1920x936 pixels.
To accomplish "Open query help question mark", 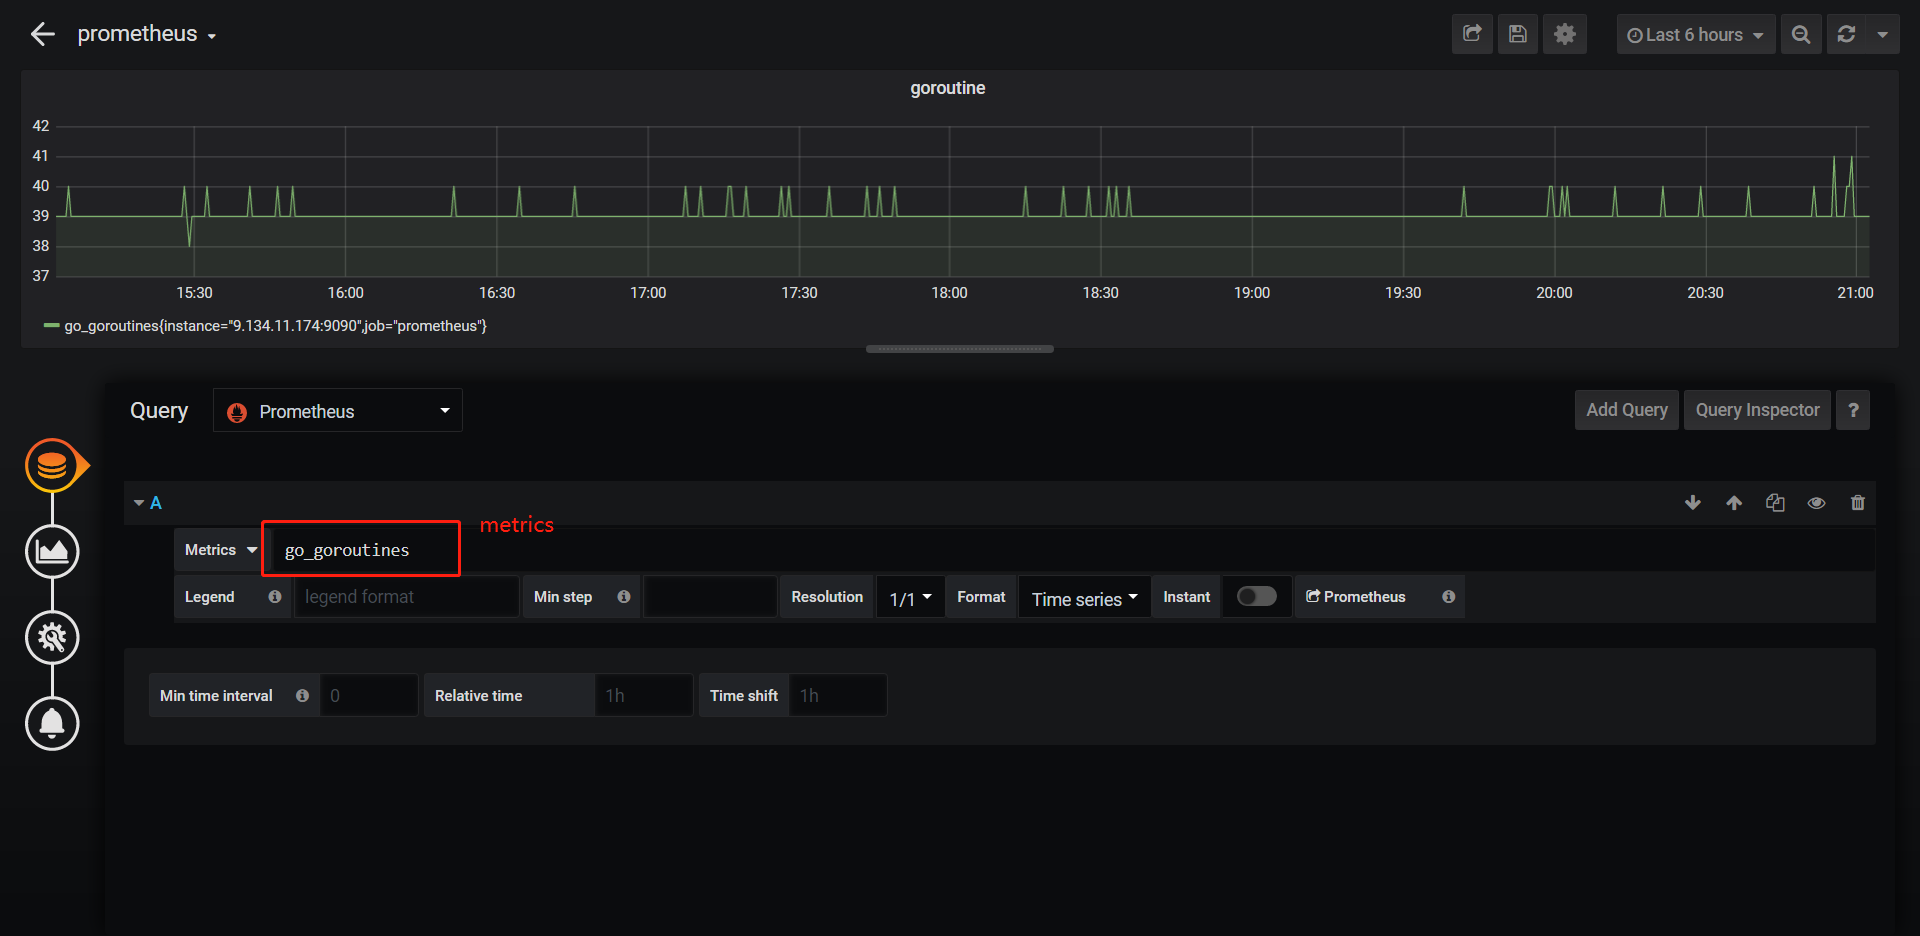I will pyautogui.click(x=1853, y=410).
